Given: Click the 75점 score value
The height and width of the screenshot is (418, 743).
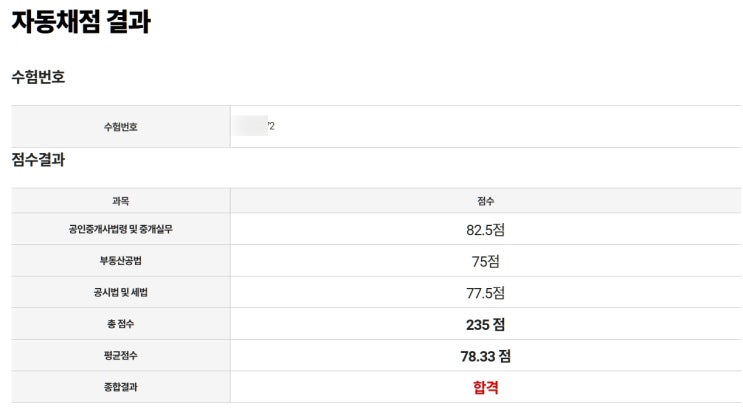Looking at the screenshot, I should [485, 261].
